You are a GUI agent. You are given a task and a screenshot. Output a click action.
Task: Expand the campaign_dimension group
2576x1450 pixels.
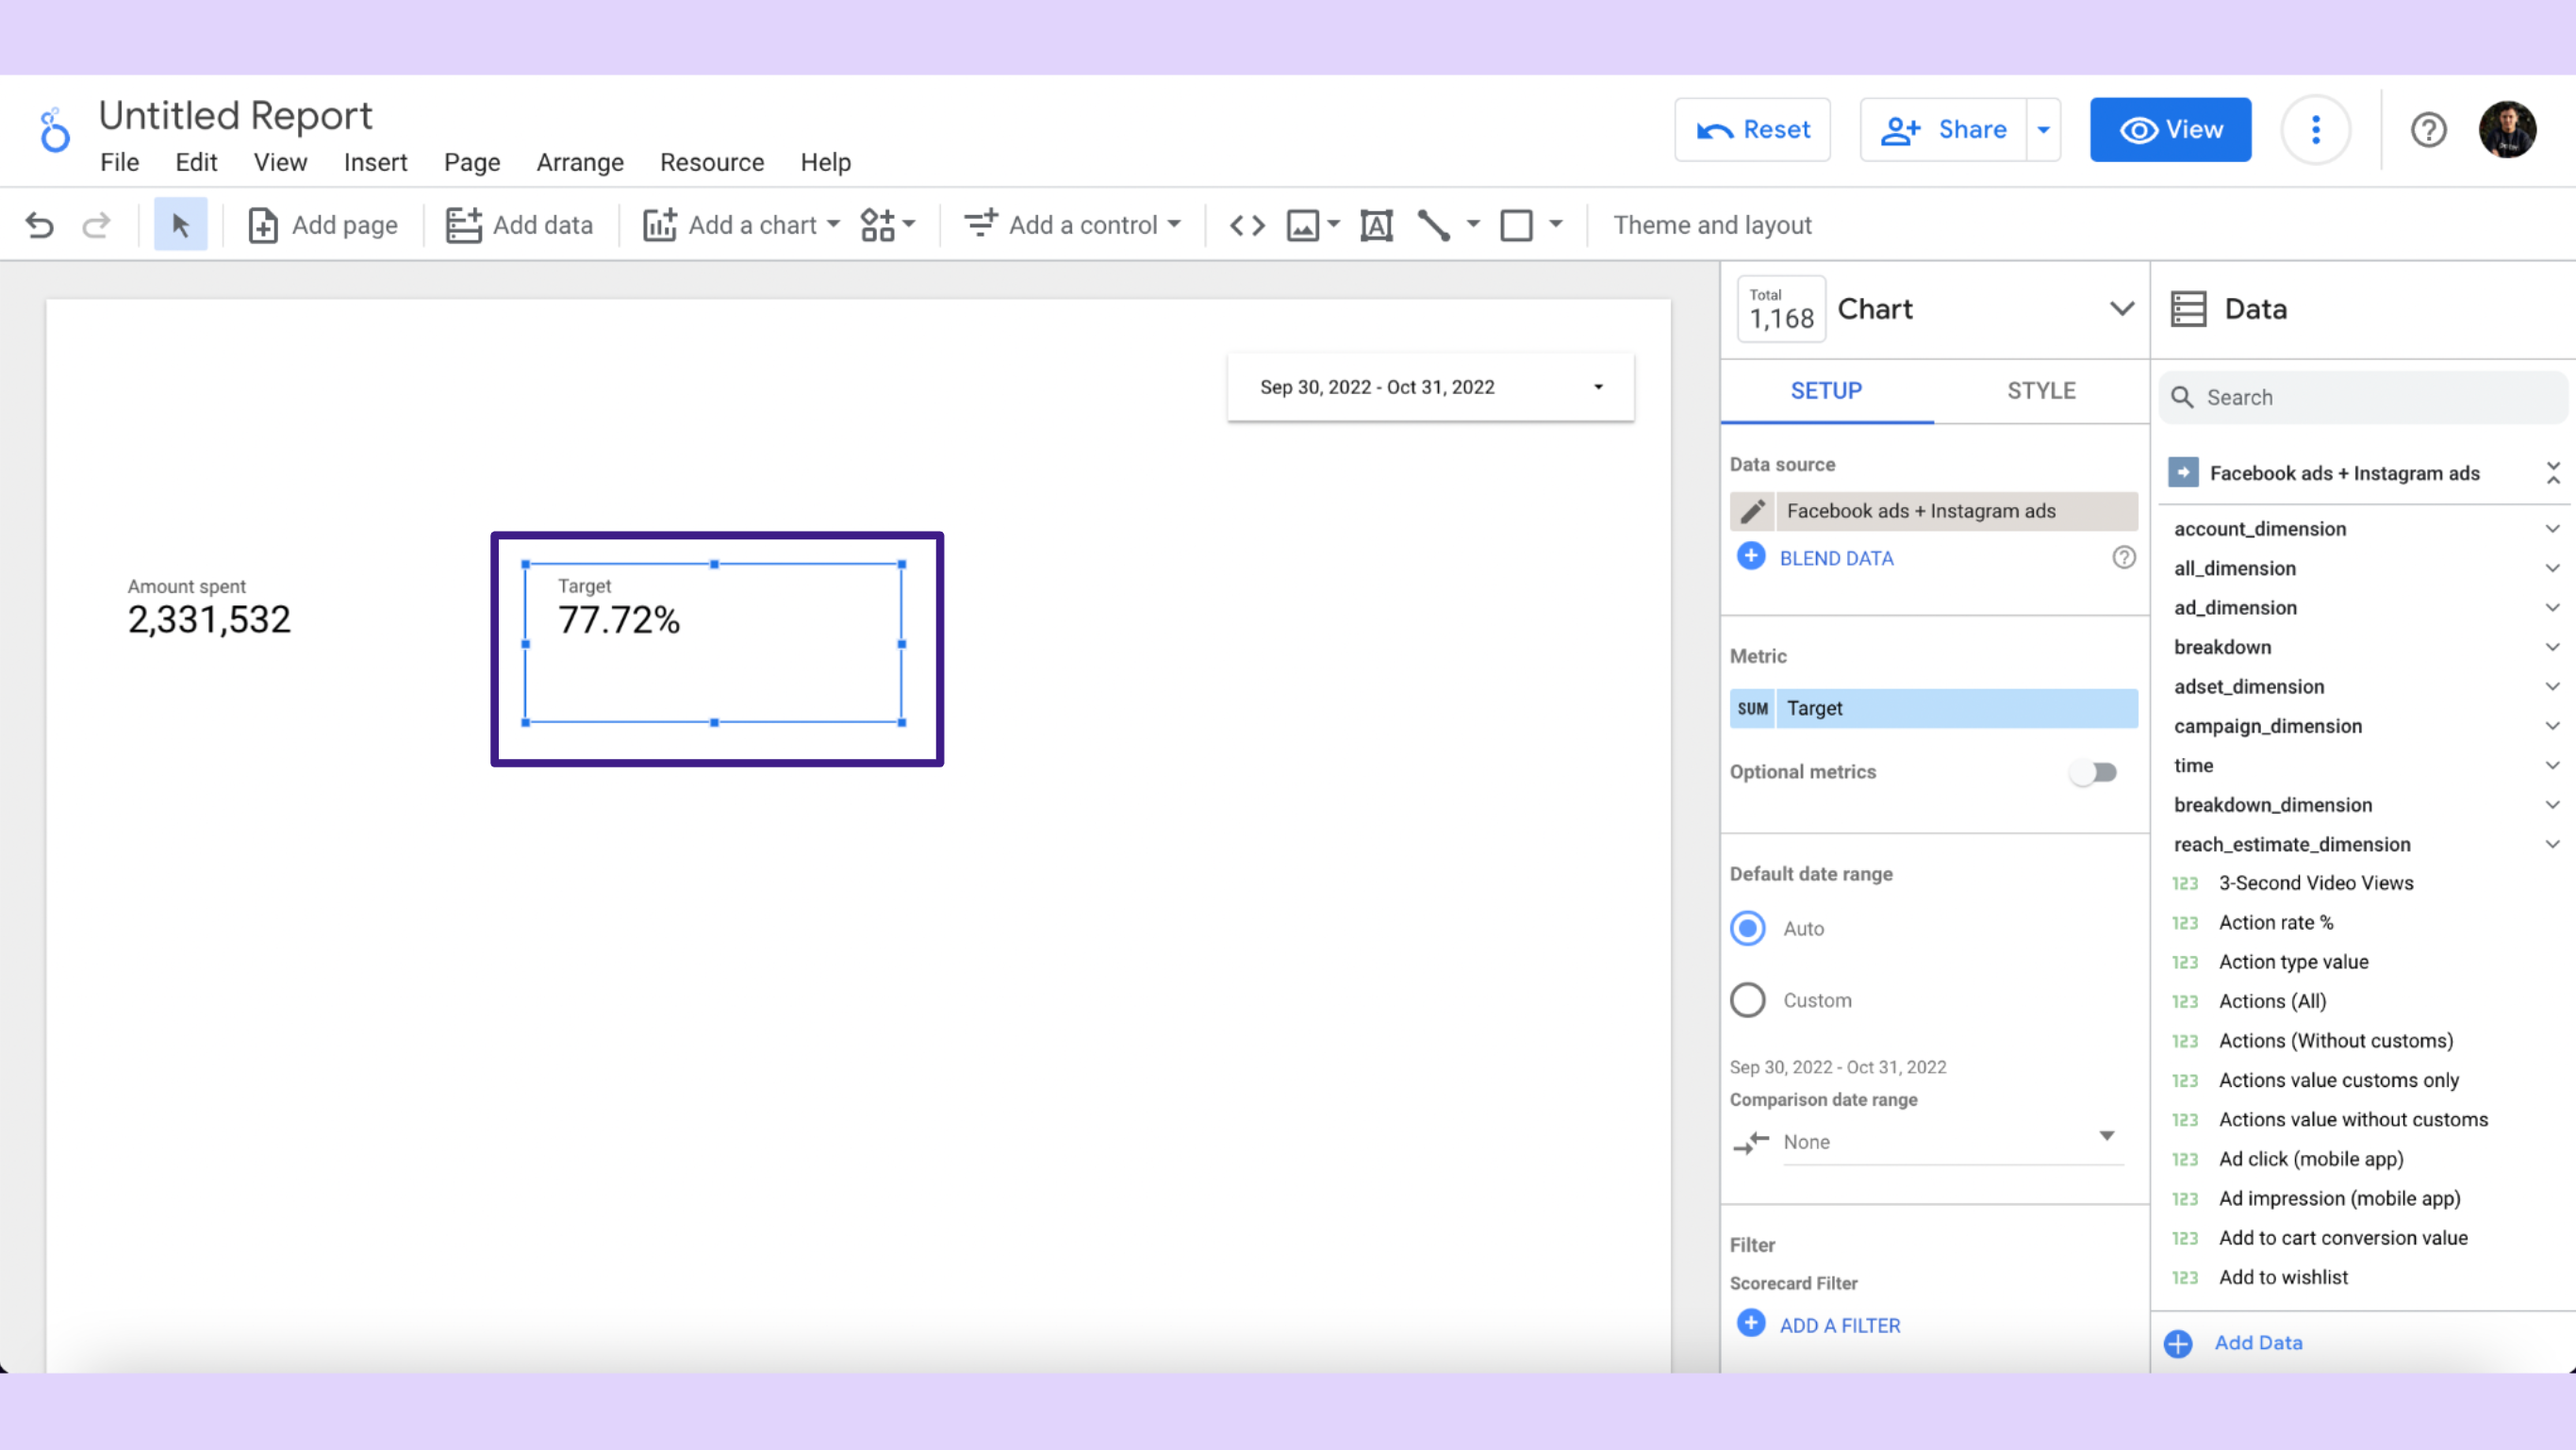2552,726
